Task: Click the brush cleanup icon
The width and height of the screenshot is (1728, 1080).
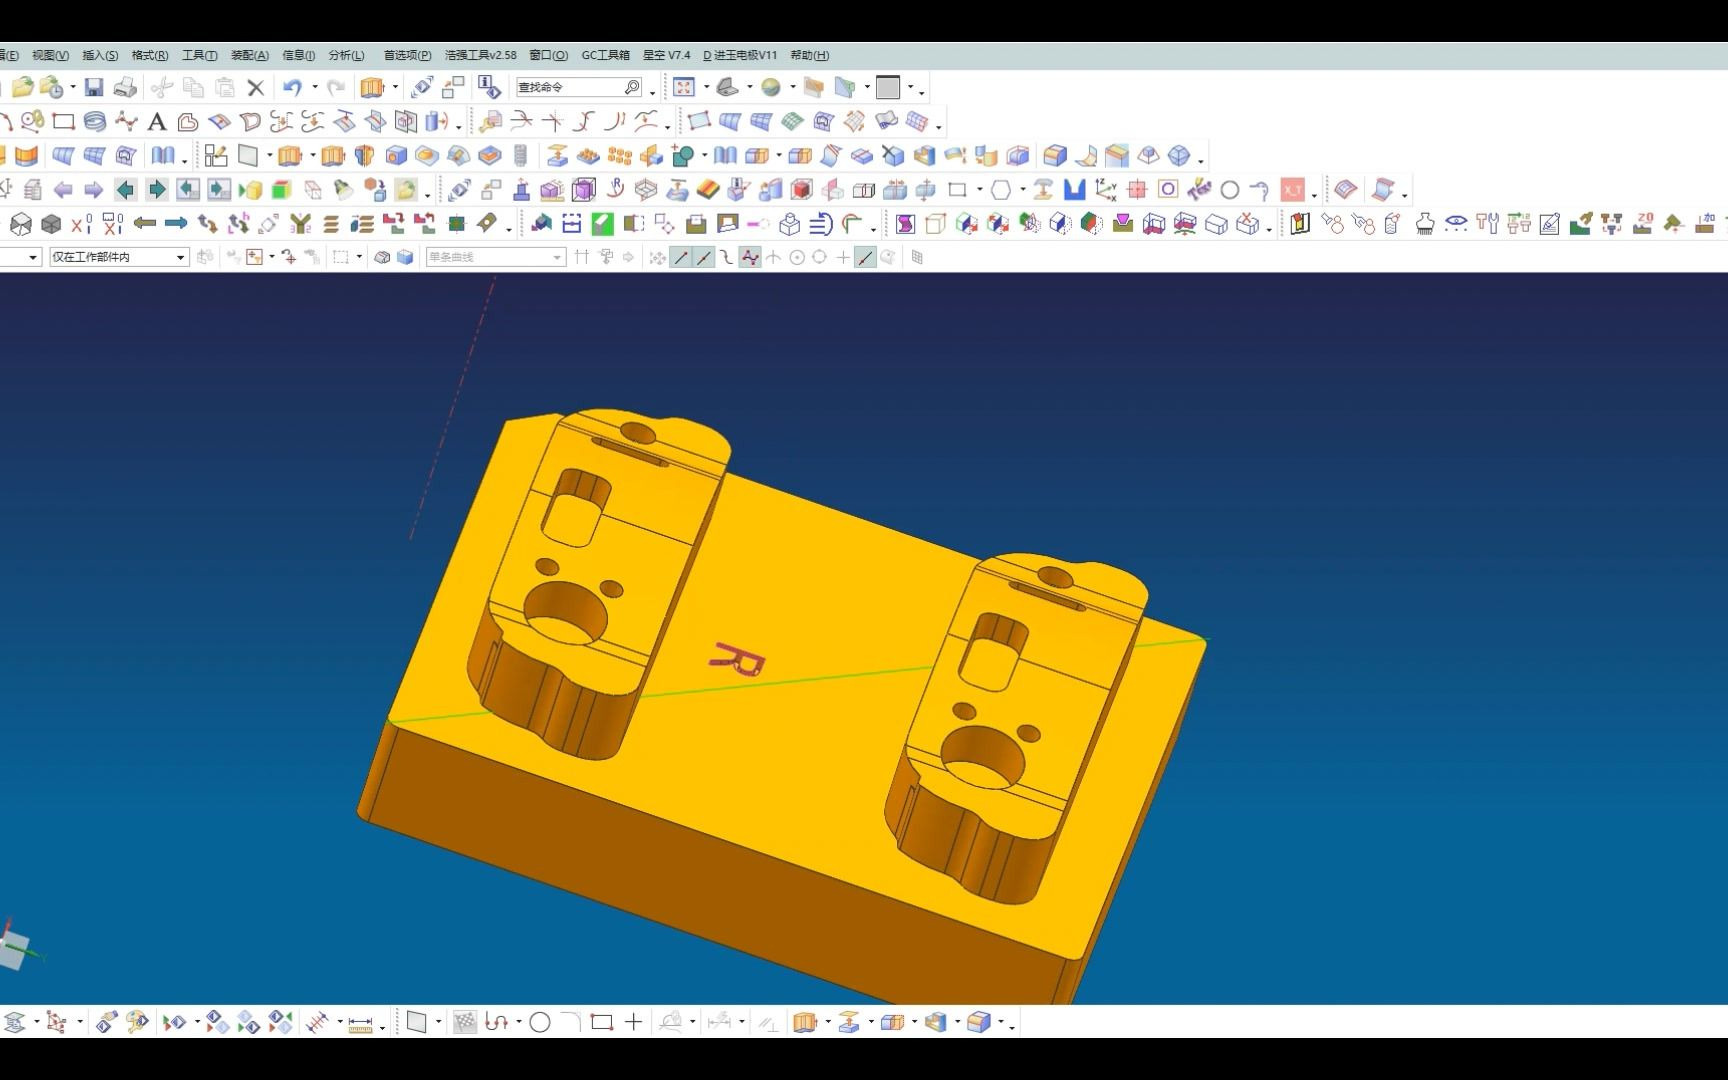Action: click(x=1425, y=224)
